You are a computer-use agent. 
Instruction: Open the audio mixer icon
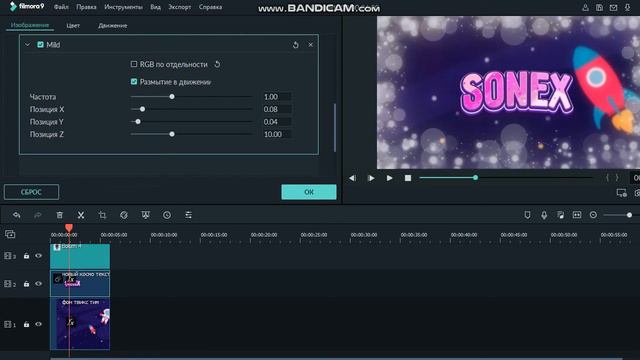[x=560, y=215]
